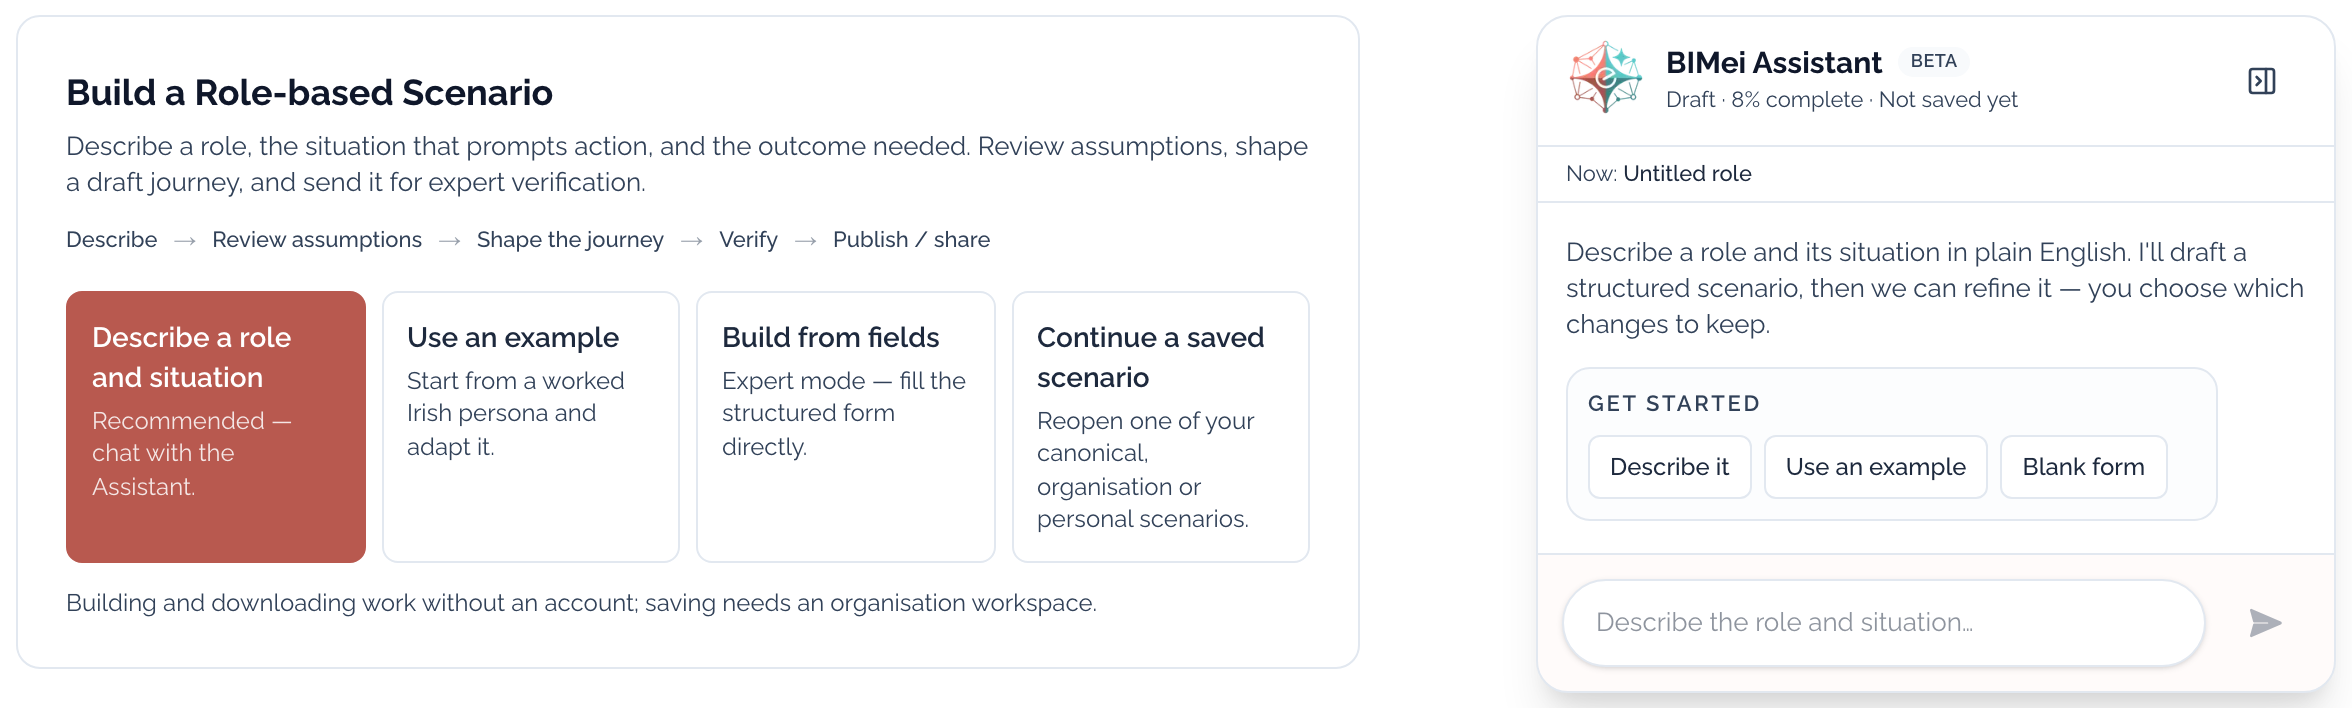Click Use an example in Get Started
The image size is (2352, 708).
point(1875,467)
